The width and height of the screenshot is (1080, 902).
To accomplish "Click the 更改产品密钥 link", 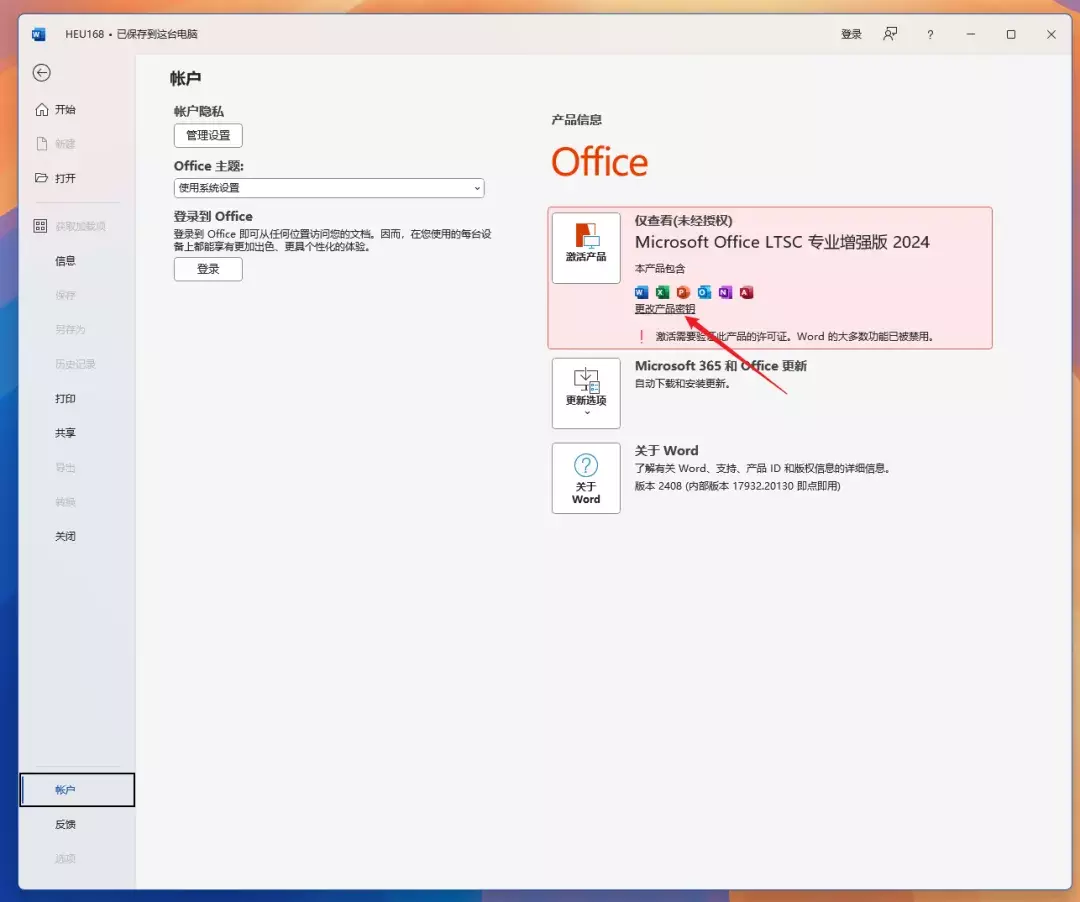I will [x=665, y=309].
